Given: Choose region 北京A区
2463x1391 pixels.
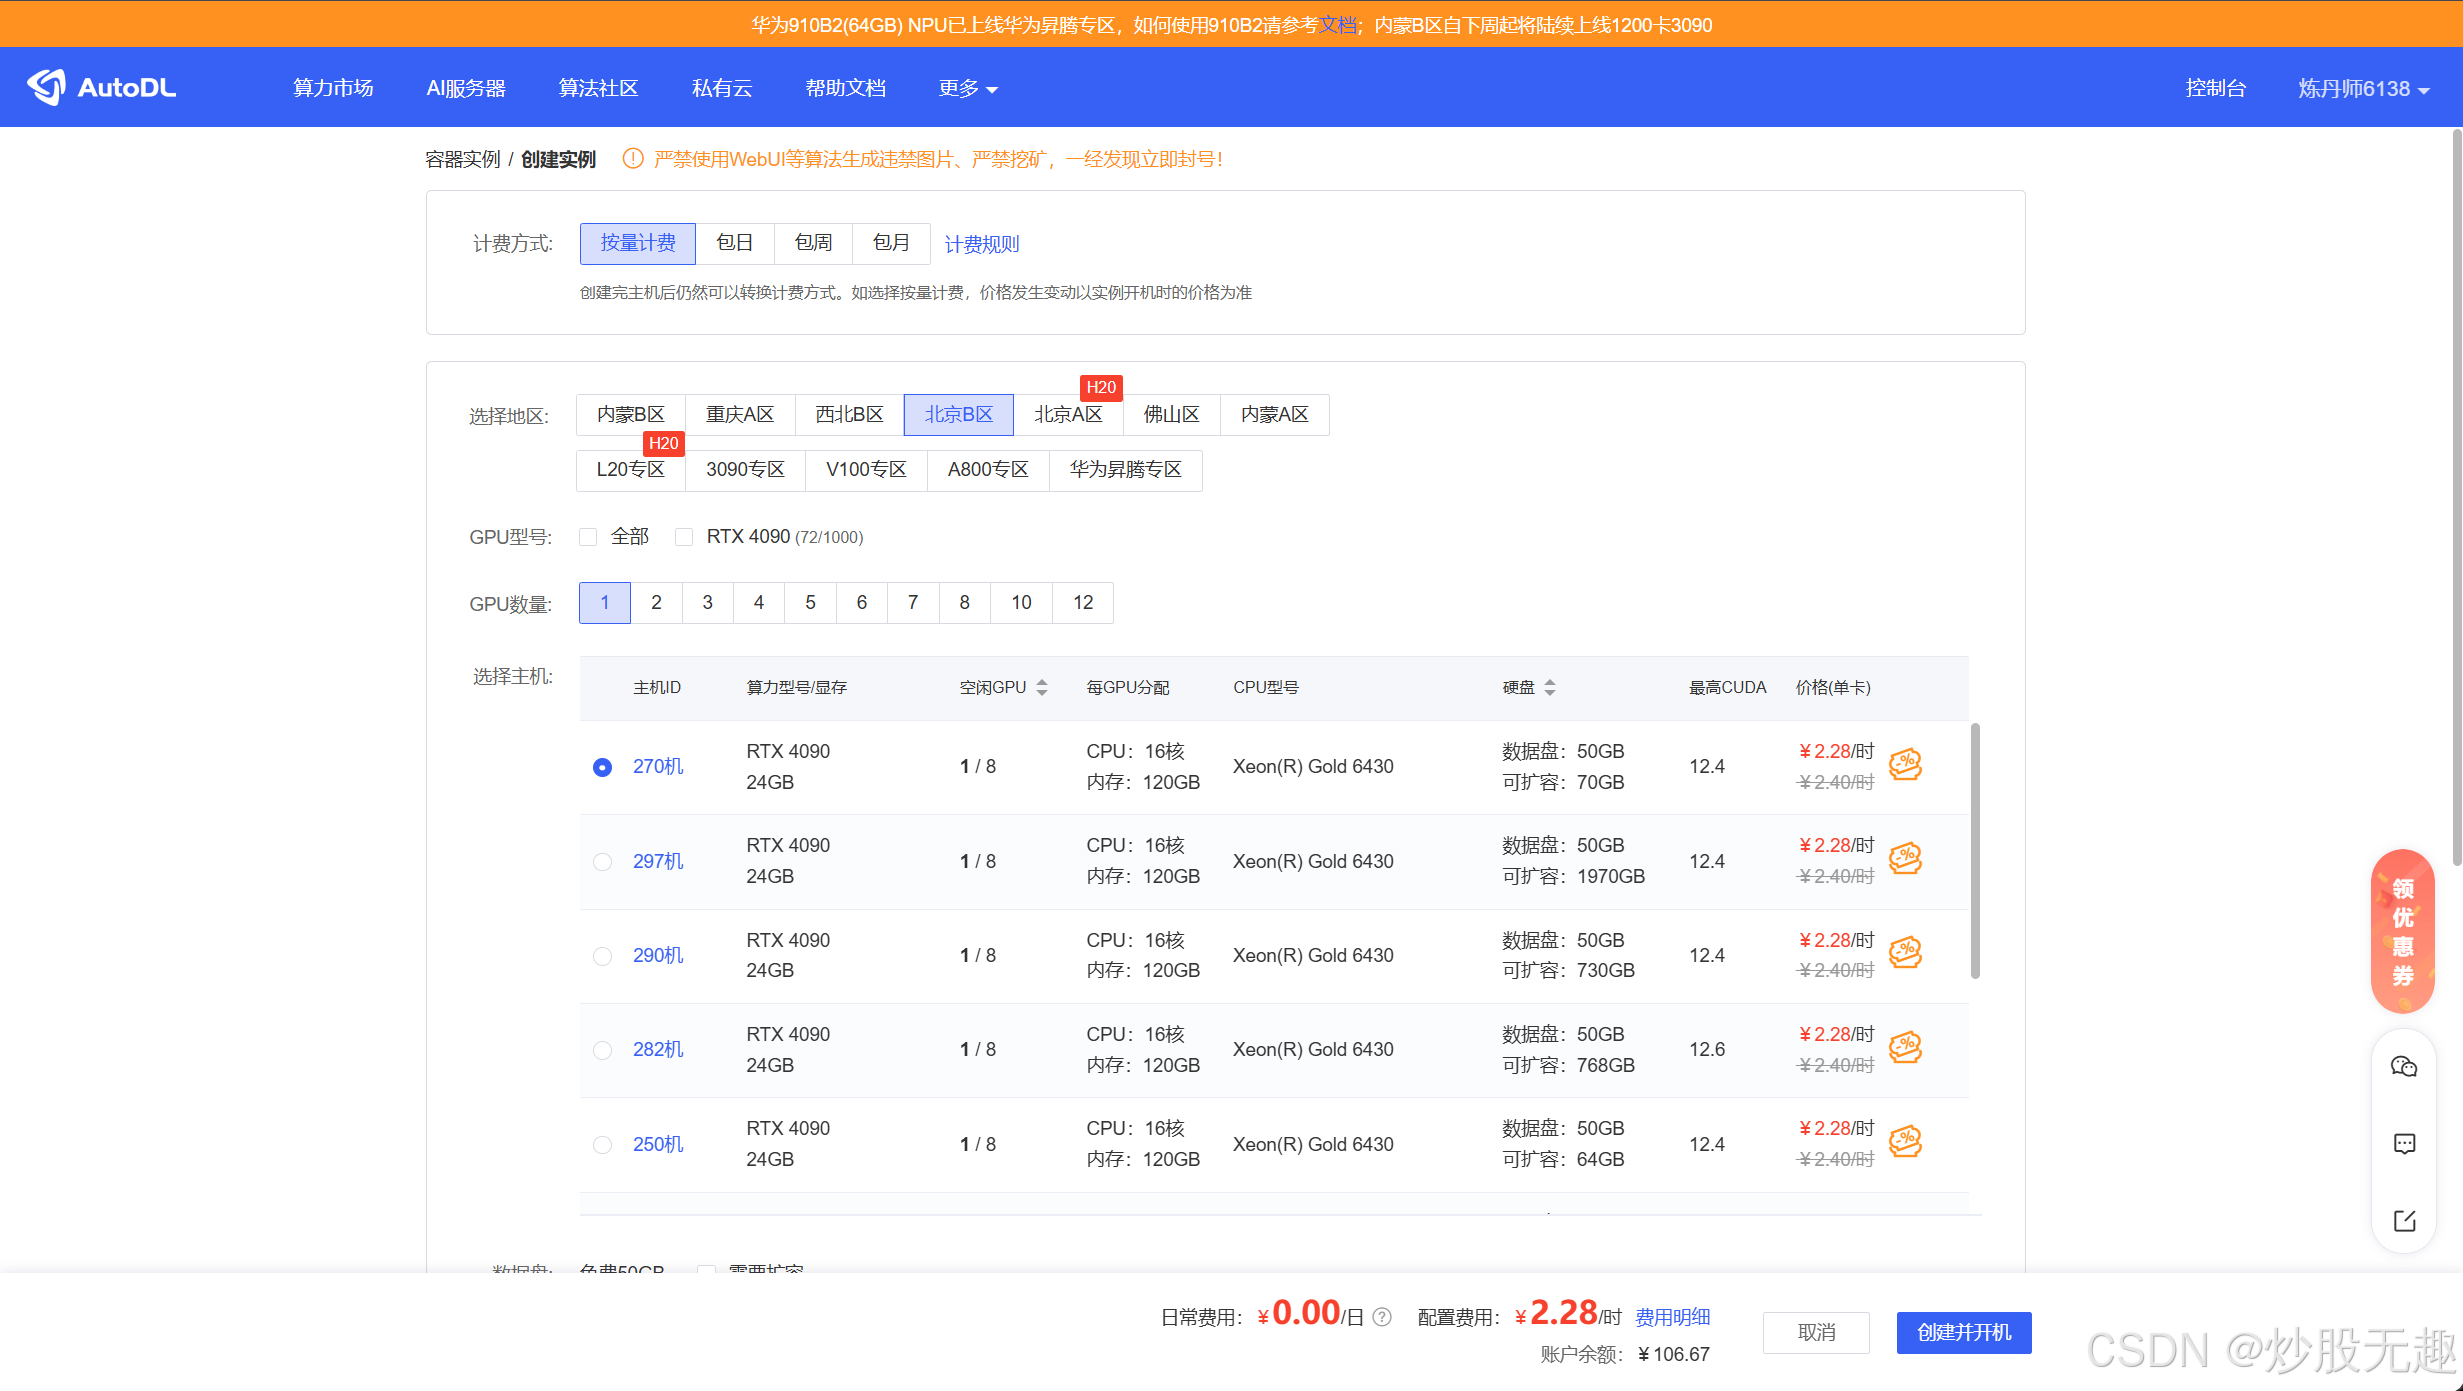Looking at the screenshot, I should tap(1068, 414).
